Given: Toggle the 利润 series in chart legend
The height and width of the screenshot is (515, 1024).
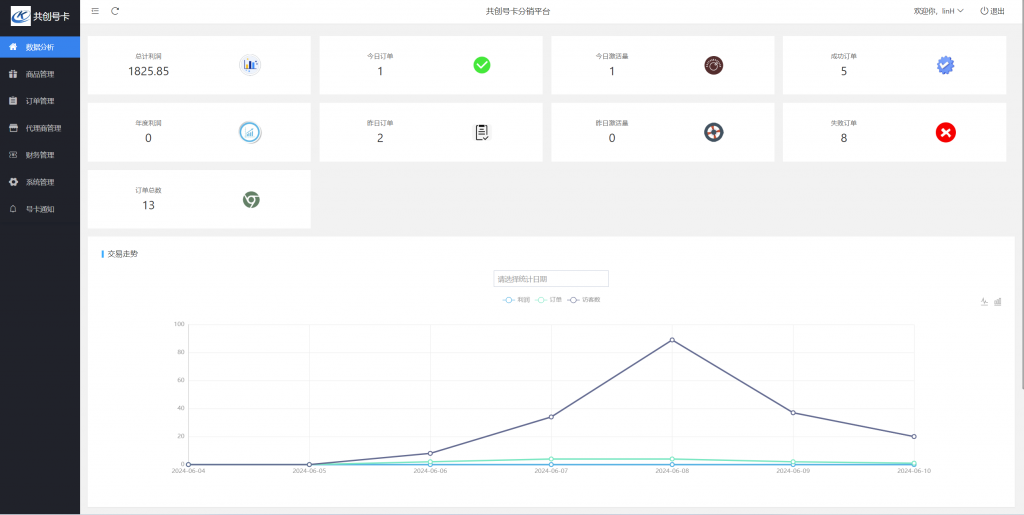Looking at the screenshot, I should 517,300.
